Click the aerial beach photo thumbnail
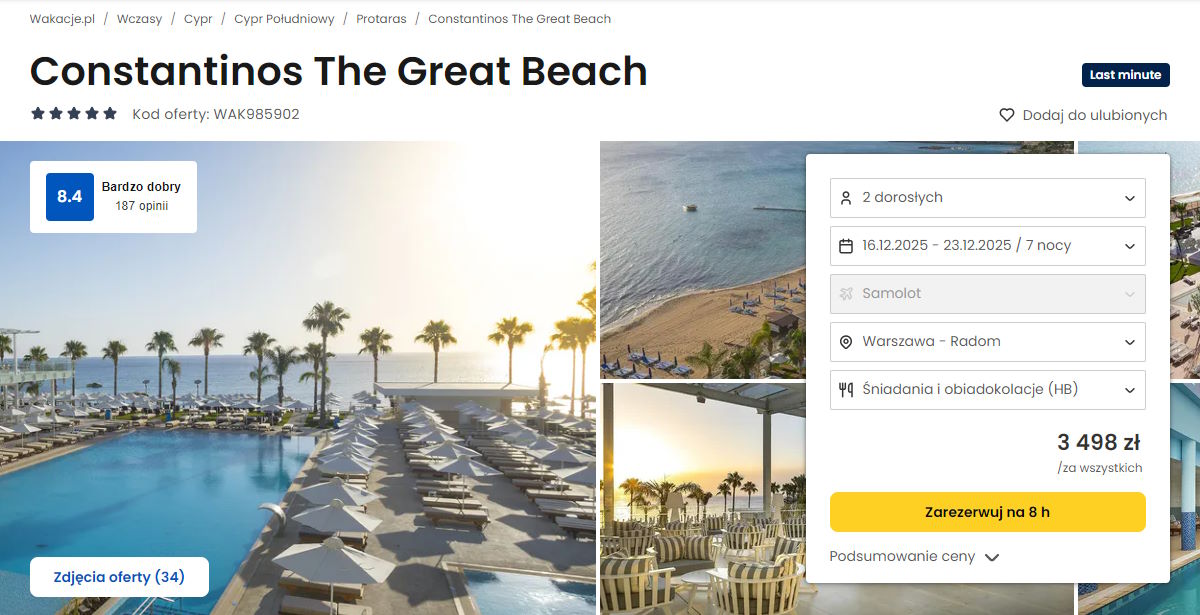1200x615 pixels. coord(700,260)
